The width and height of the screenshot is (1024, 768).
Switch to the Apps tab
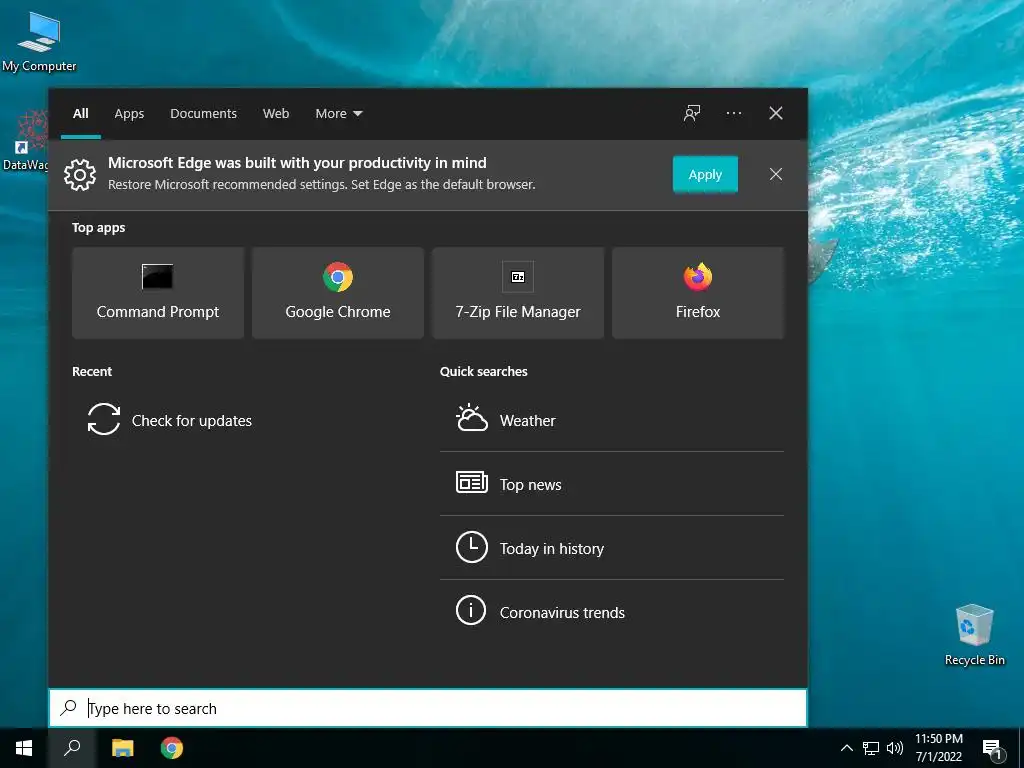[x=129, y=113]
